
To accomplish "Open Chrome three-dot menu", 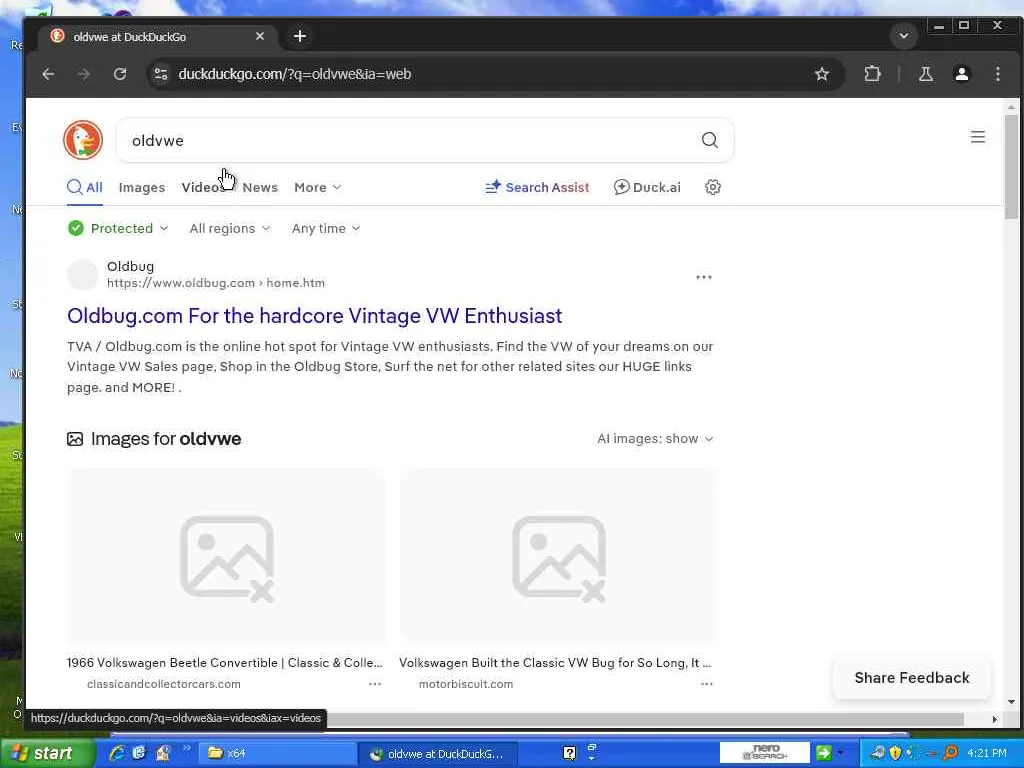I will coord(997,74).
